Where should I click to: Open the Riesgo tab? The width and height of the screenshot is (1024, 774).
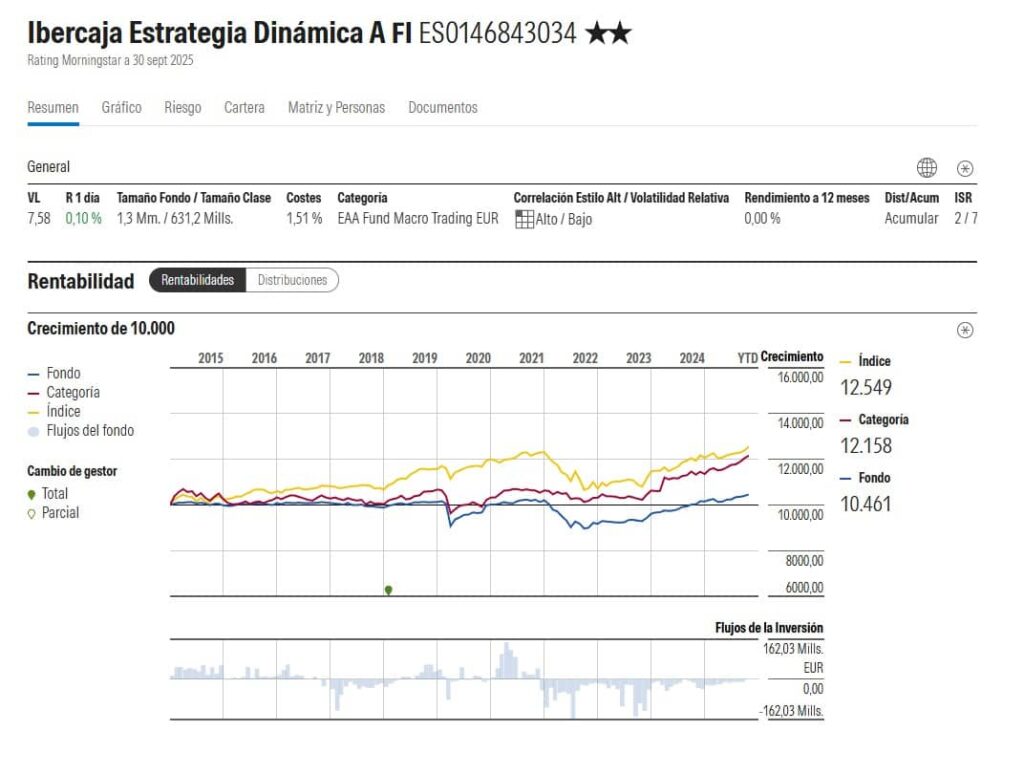point(183,107)
